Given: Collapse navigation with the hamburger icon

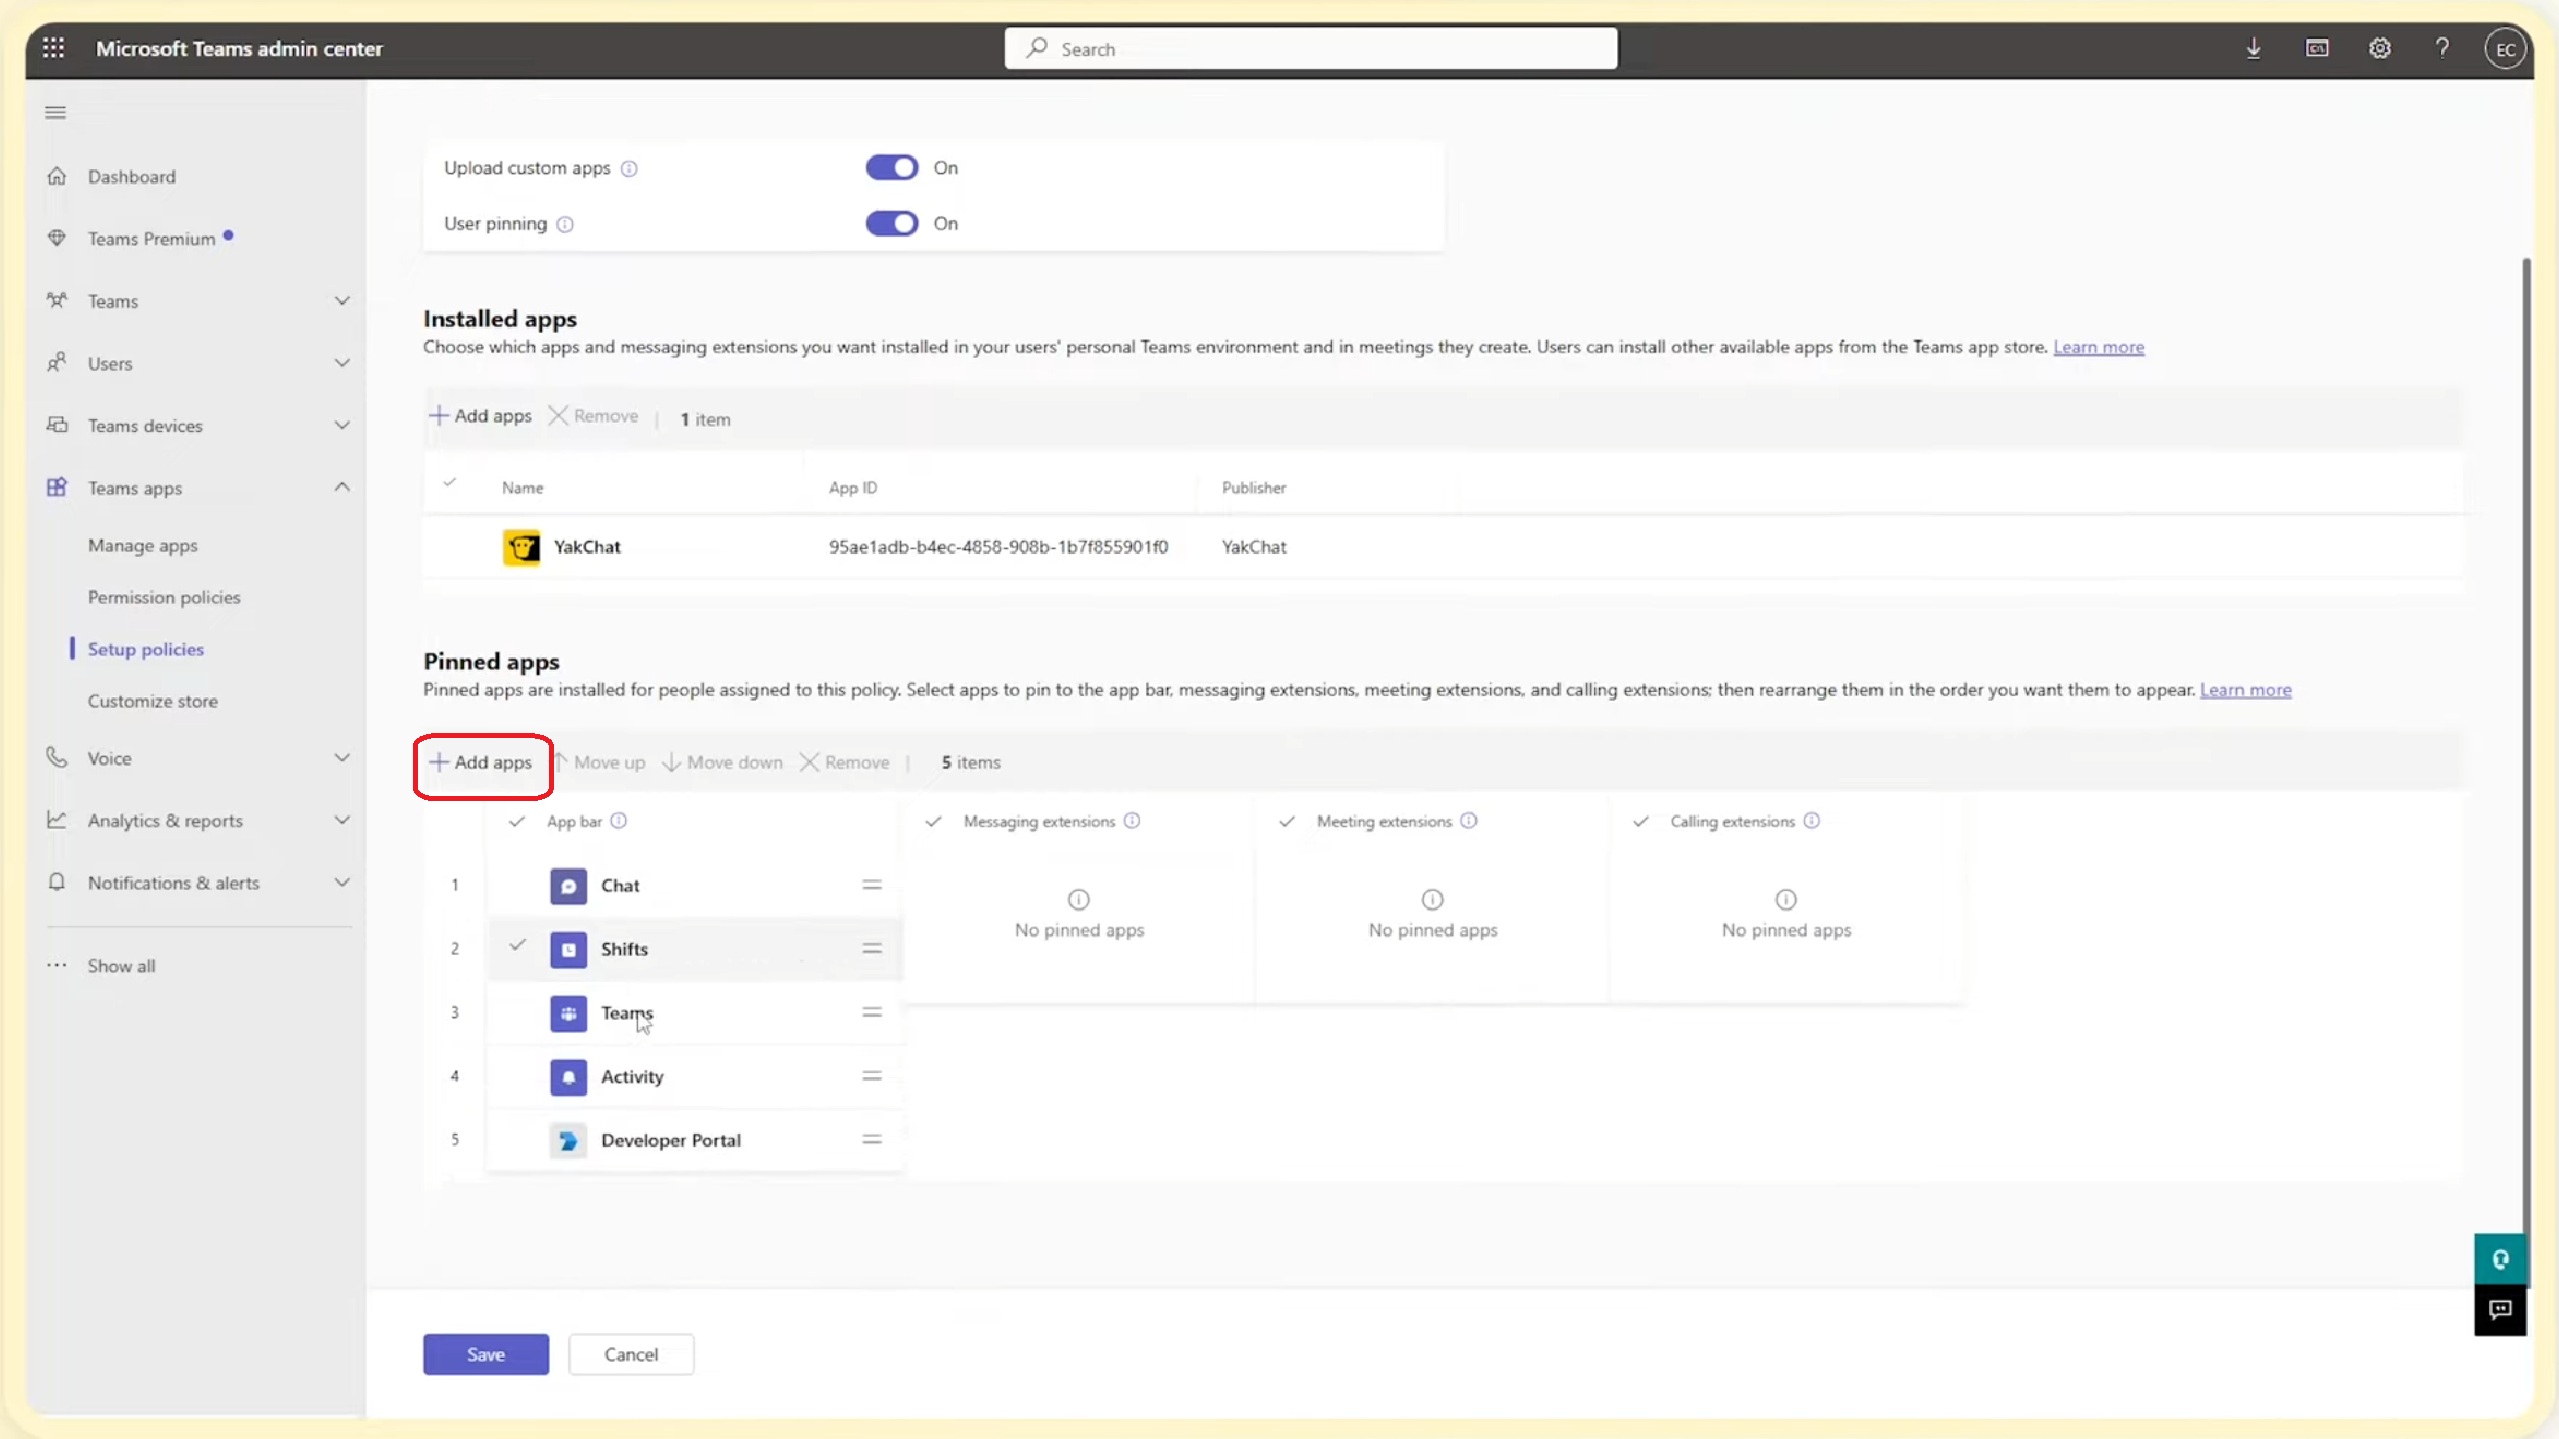Looking at the screenshot, I should tap(56, 113).
